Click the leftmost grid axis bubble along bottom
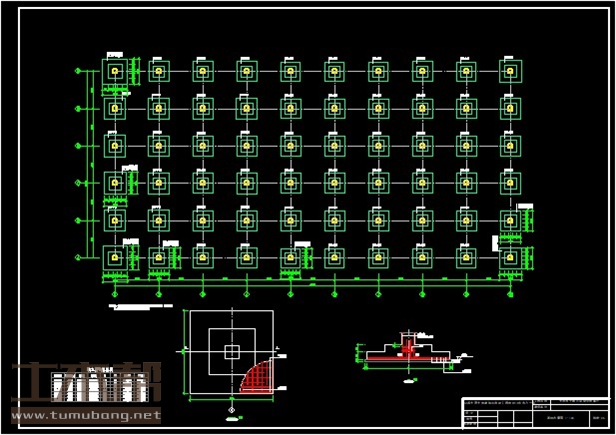 pos(115,294)
